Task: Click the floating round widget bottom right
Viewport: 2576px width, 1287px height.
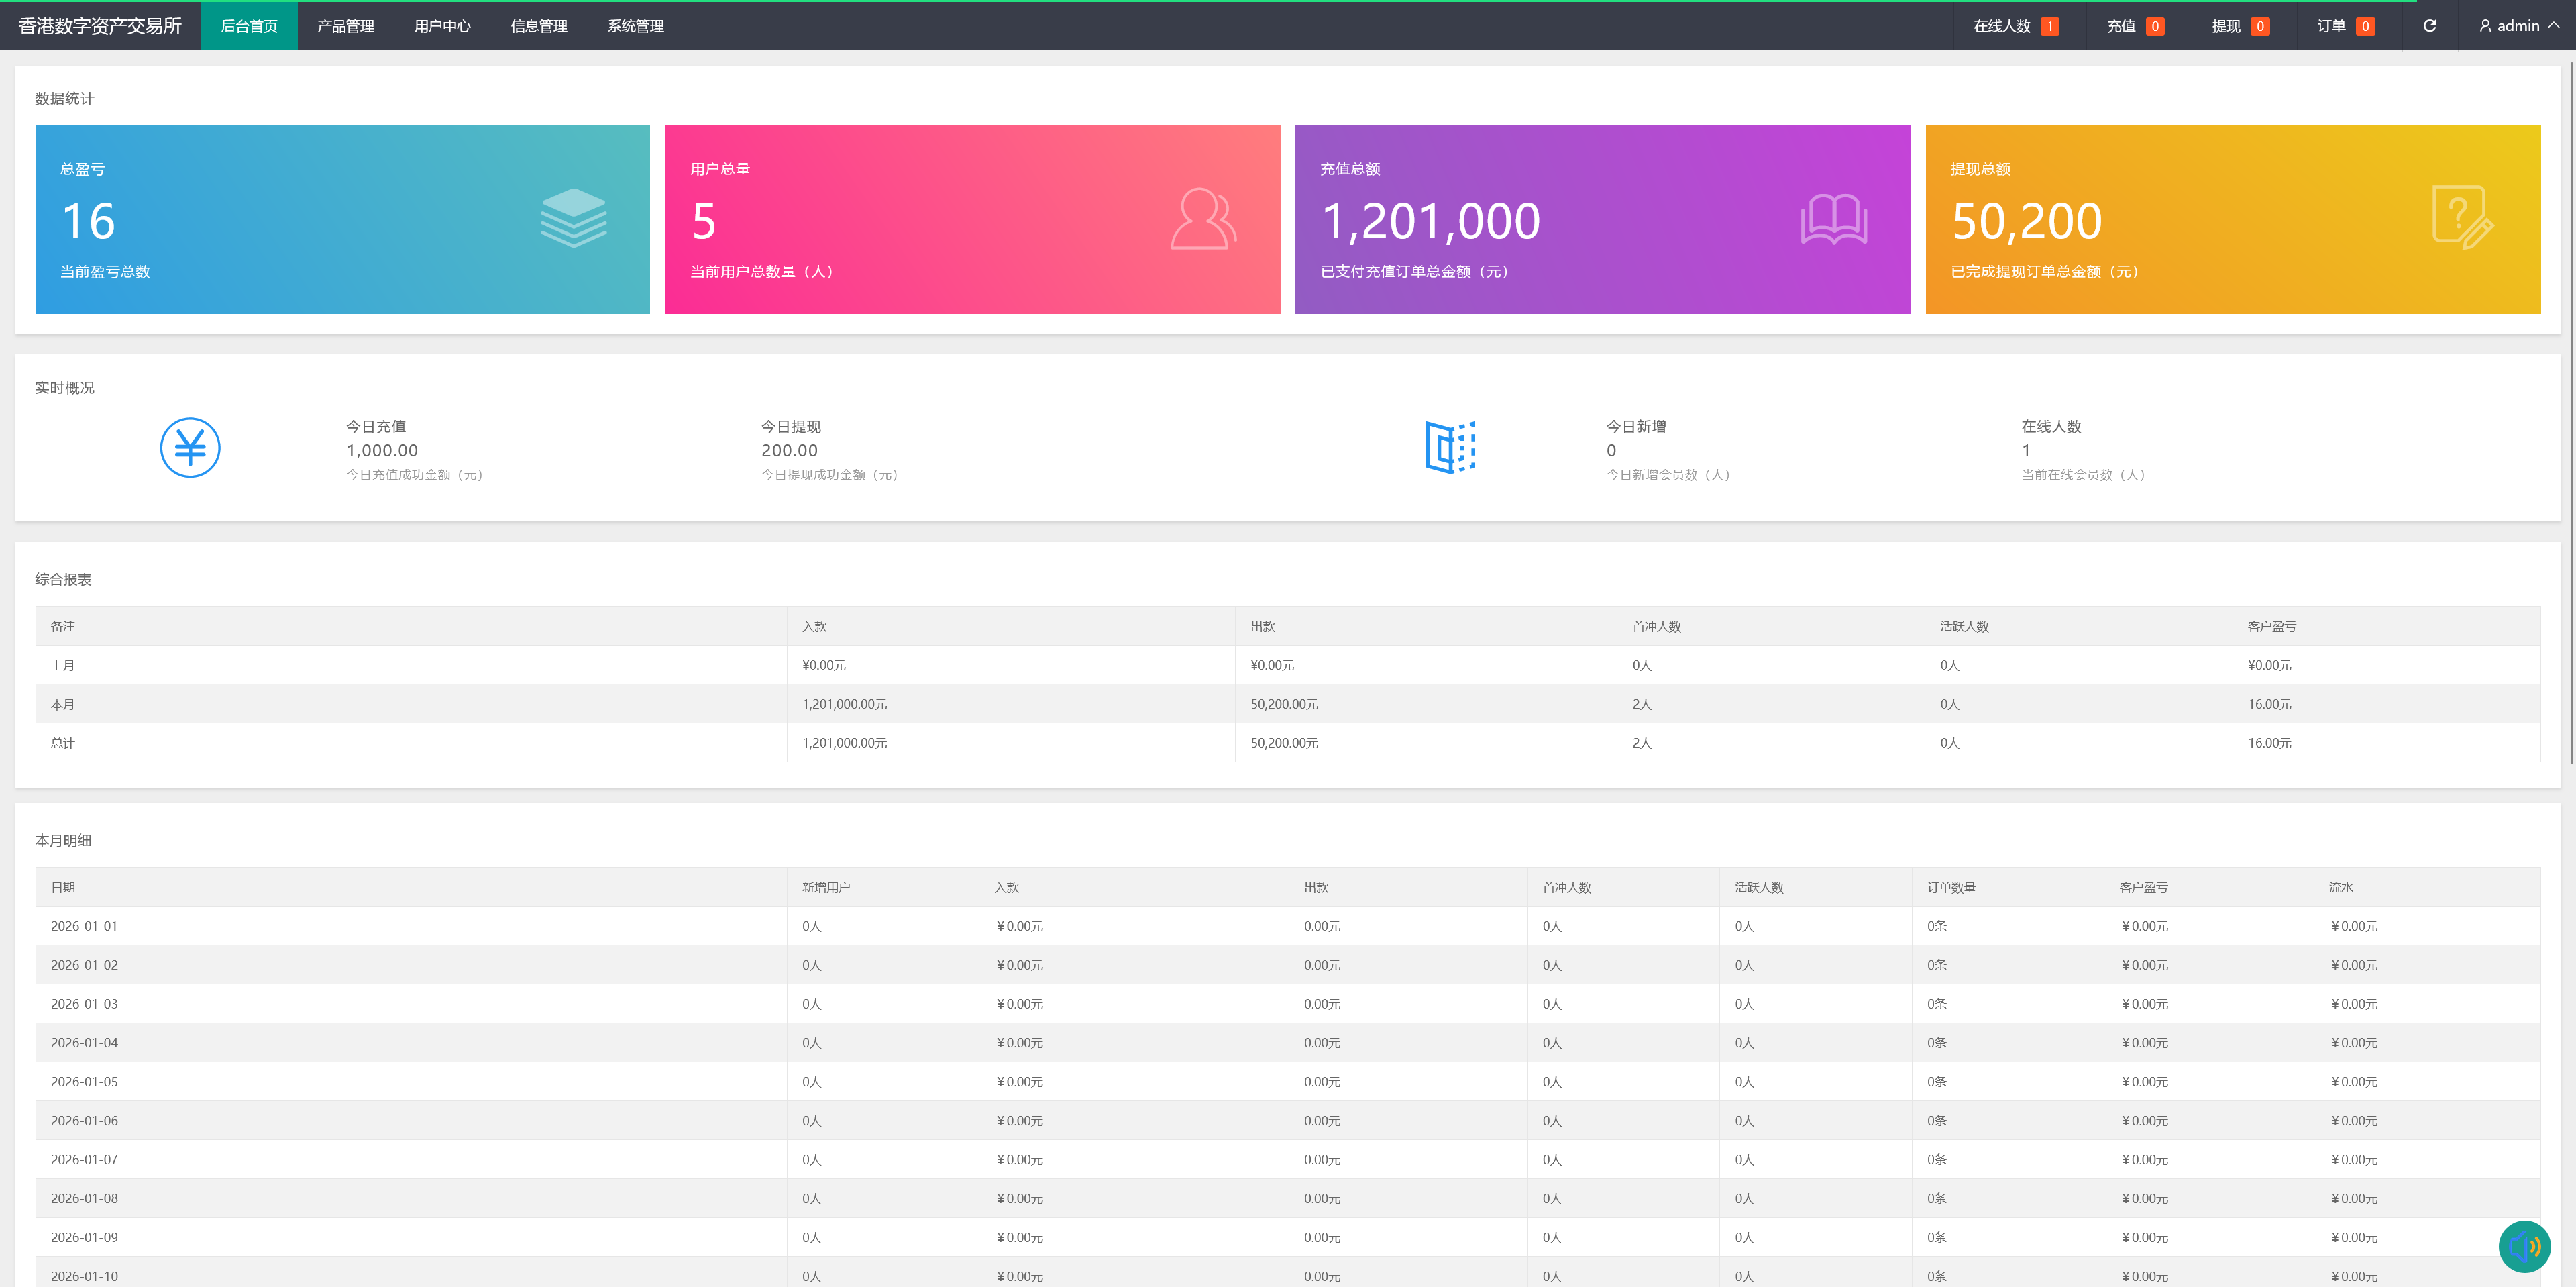Action: click(2524, 1246)
